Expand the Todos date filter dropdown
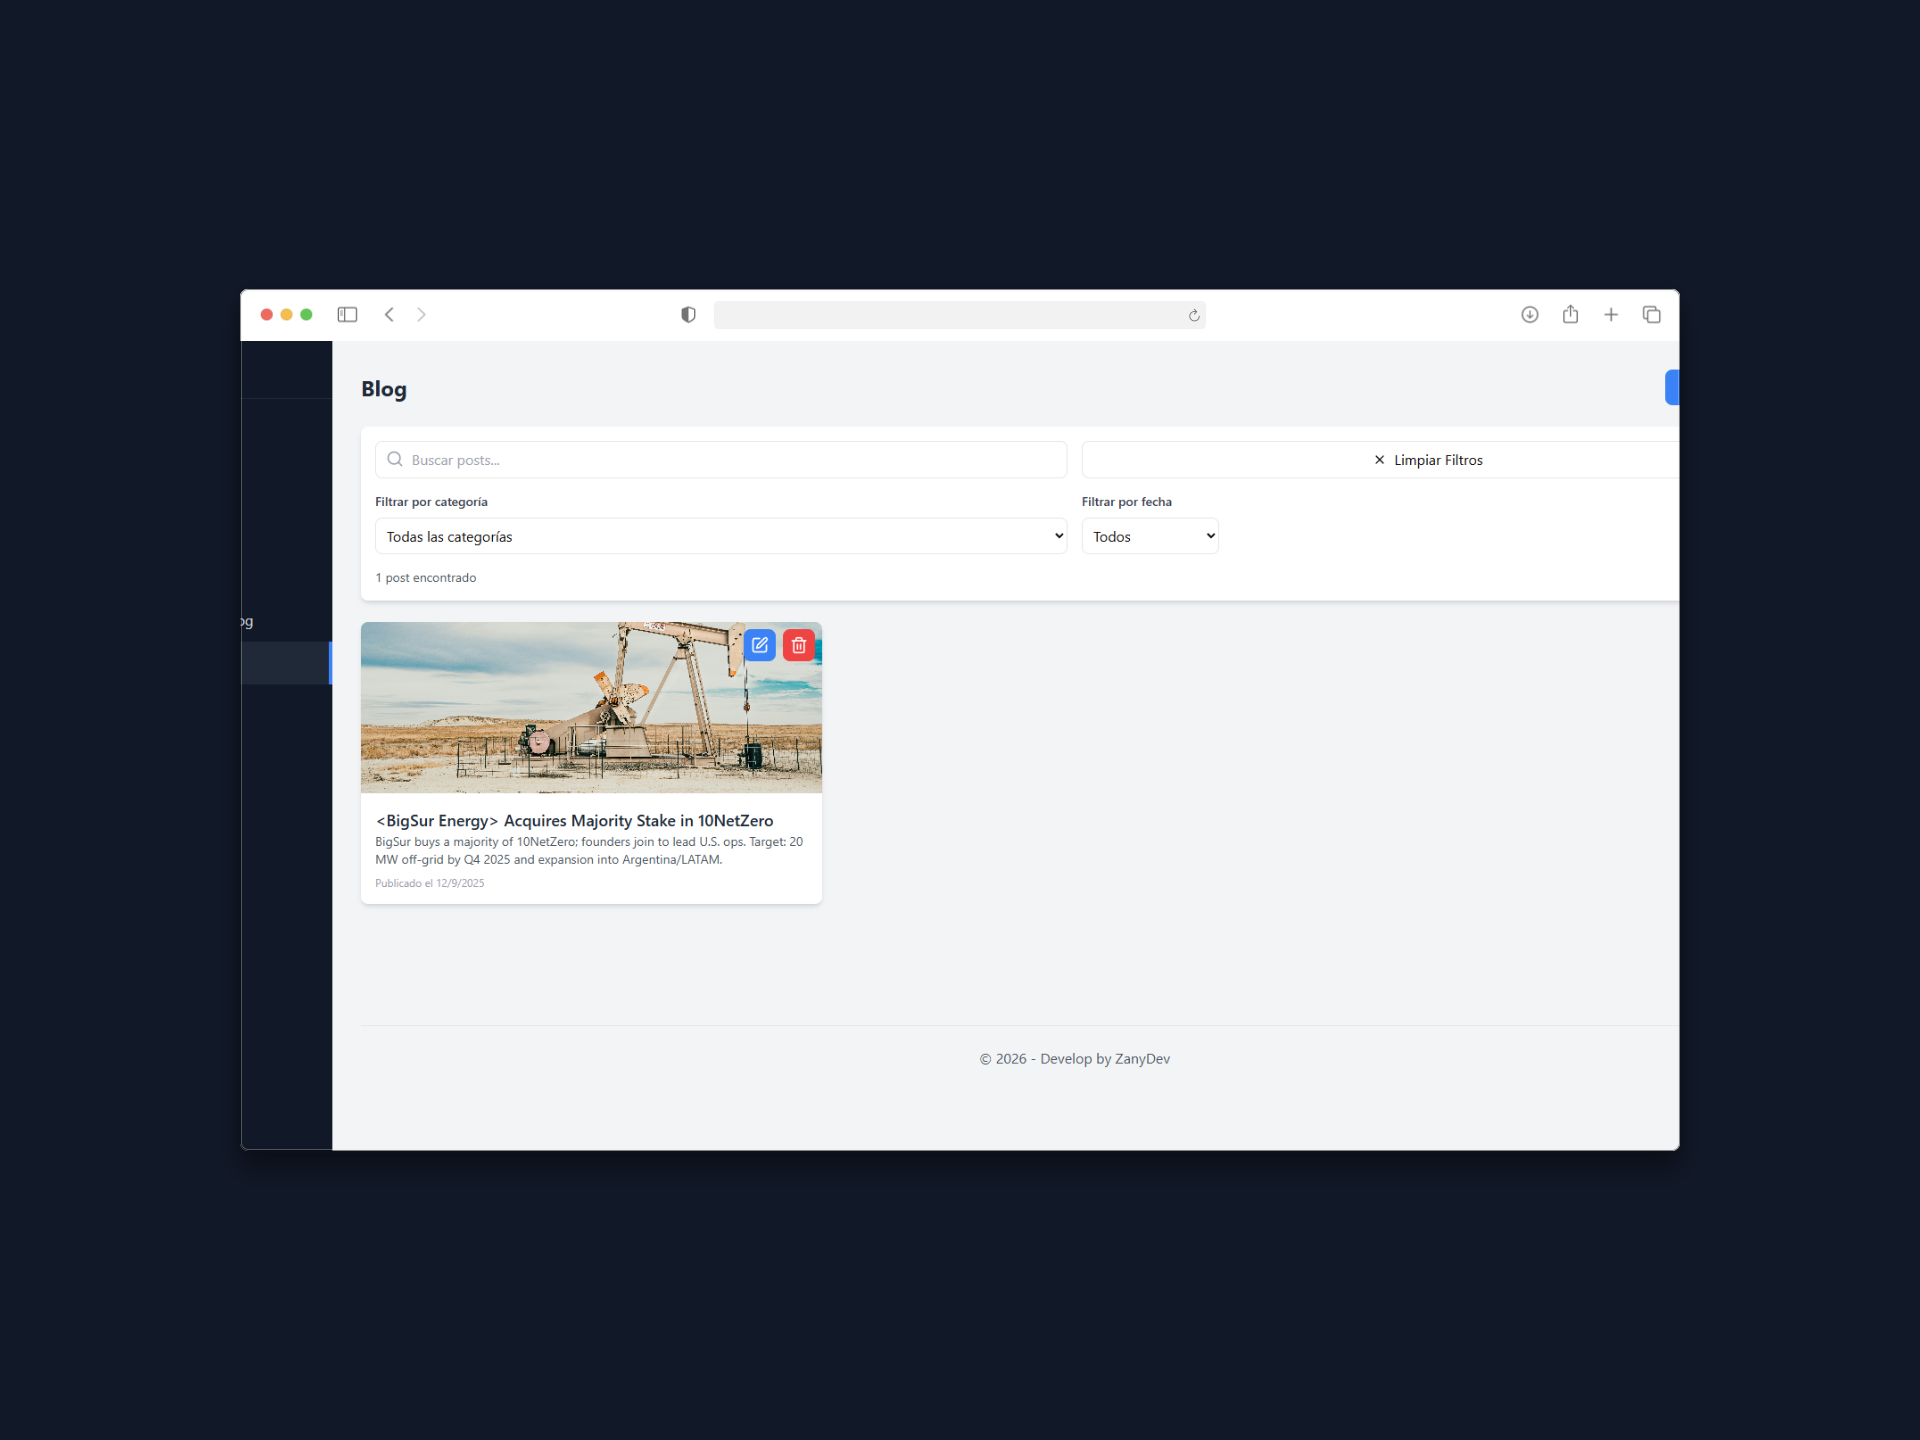Viewport: 1920px width, 1440px height. coord(1149,536)
